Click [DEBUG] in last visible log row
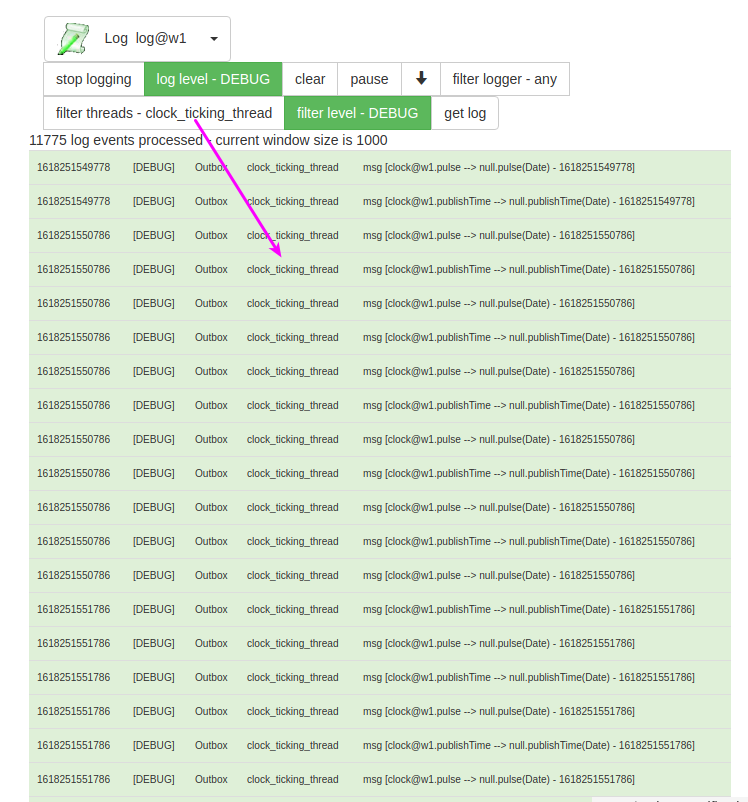748x802 pixels. (153, 779)
